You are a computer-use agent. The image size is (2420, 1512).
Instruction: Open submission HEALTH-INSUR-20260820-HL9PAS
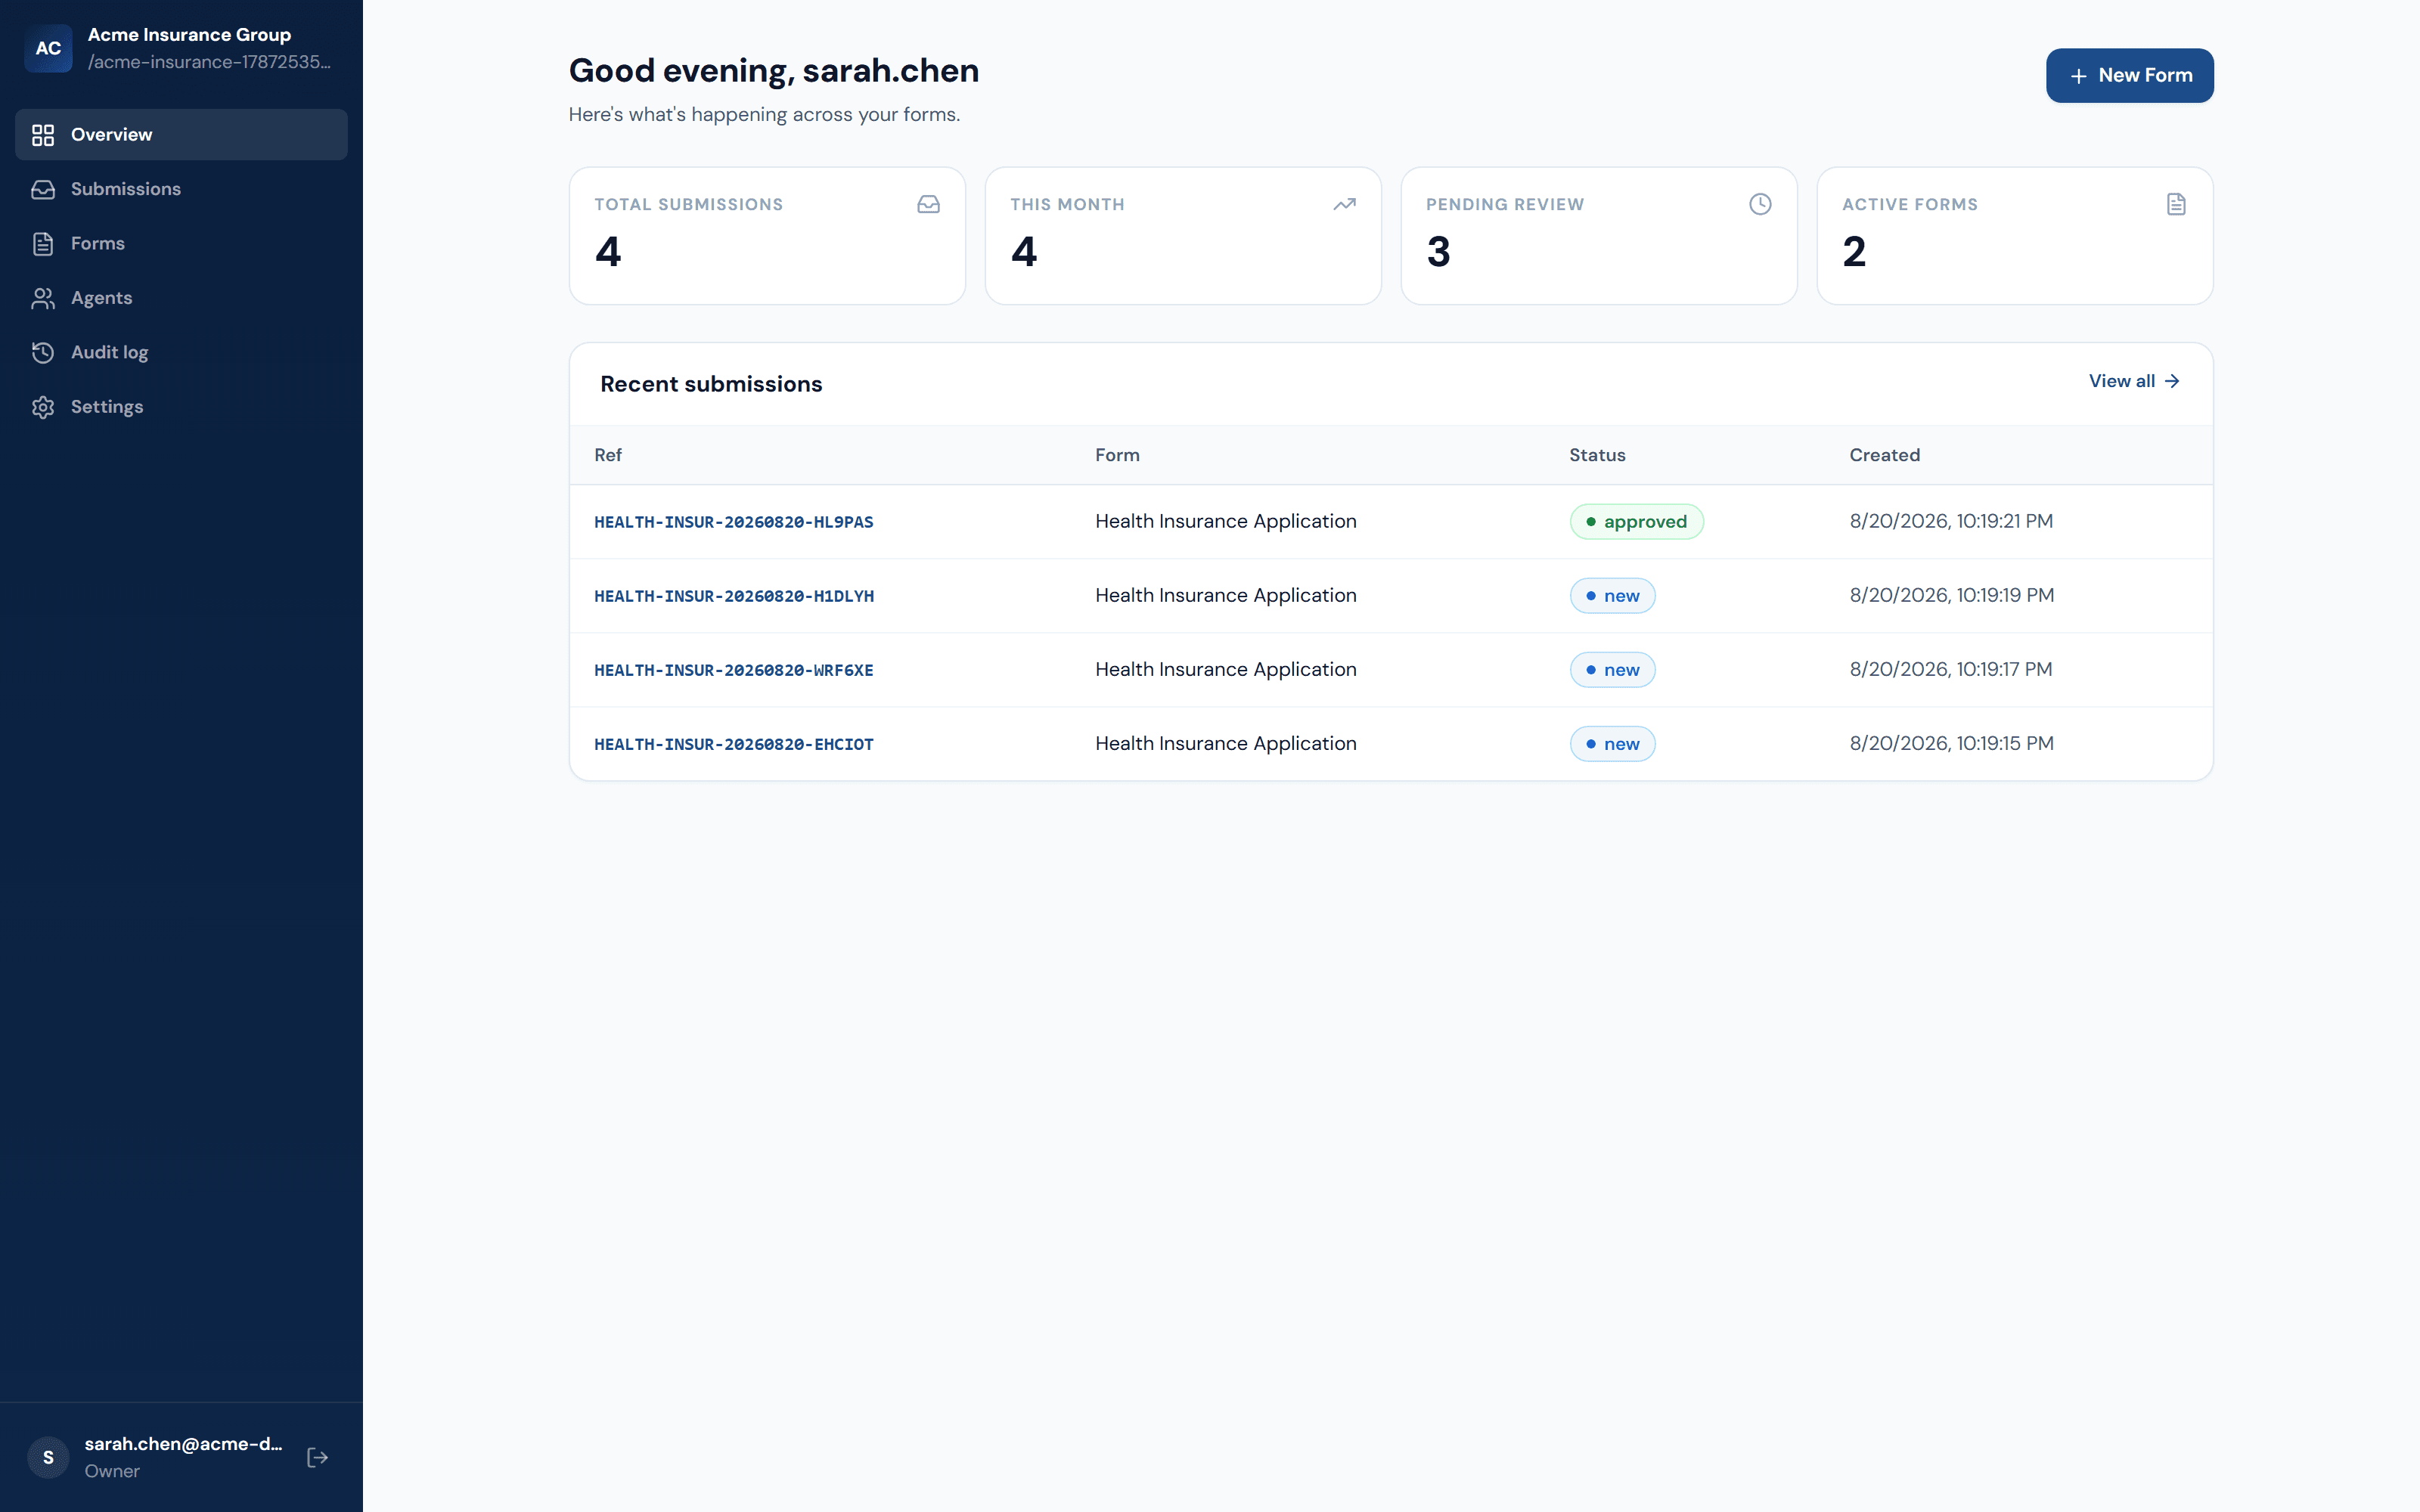(733, 522)
